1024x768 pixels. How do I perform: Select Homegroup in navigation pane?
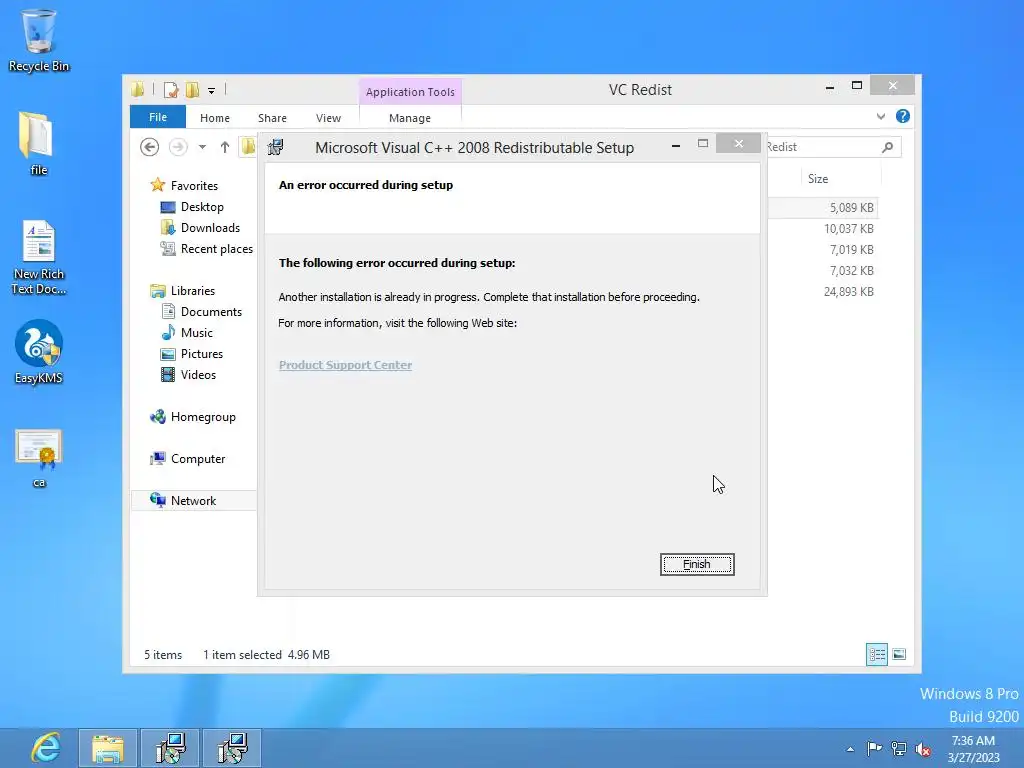(202, 417)
